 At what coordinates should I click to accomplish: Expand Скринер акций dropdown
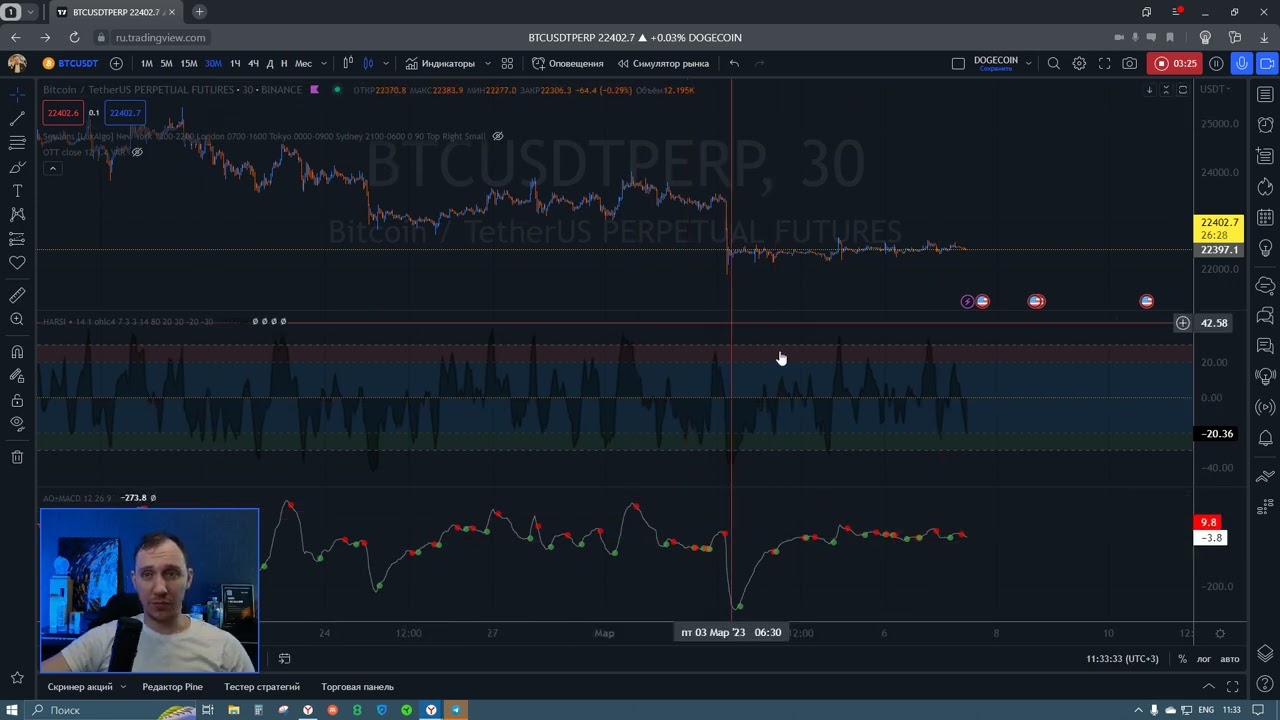(x=123, y=687)
